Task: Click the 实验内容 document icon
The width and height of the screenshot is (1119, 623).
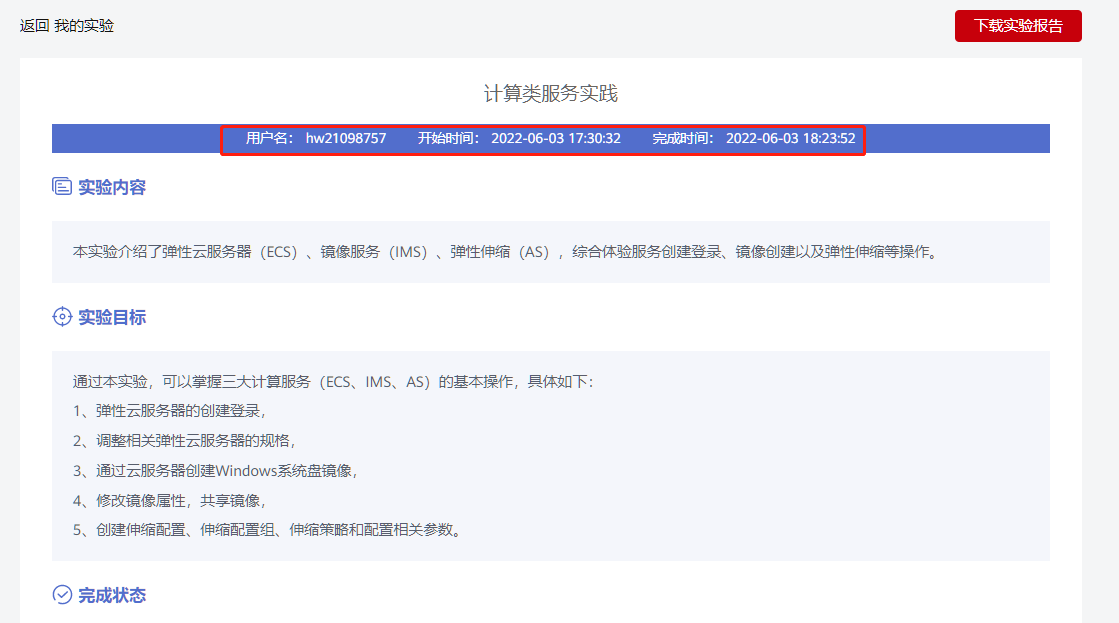Action: click(x=62, y=187)
